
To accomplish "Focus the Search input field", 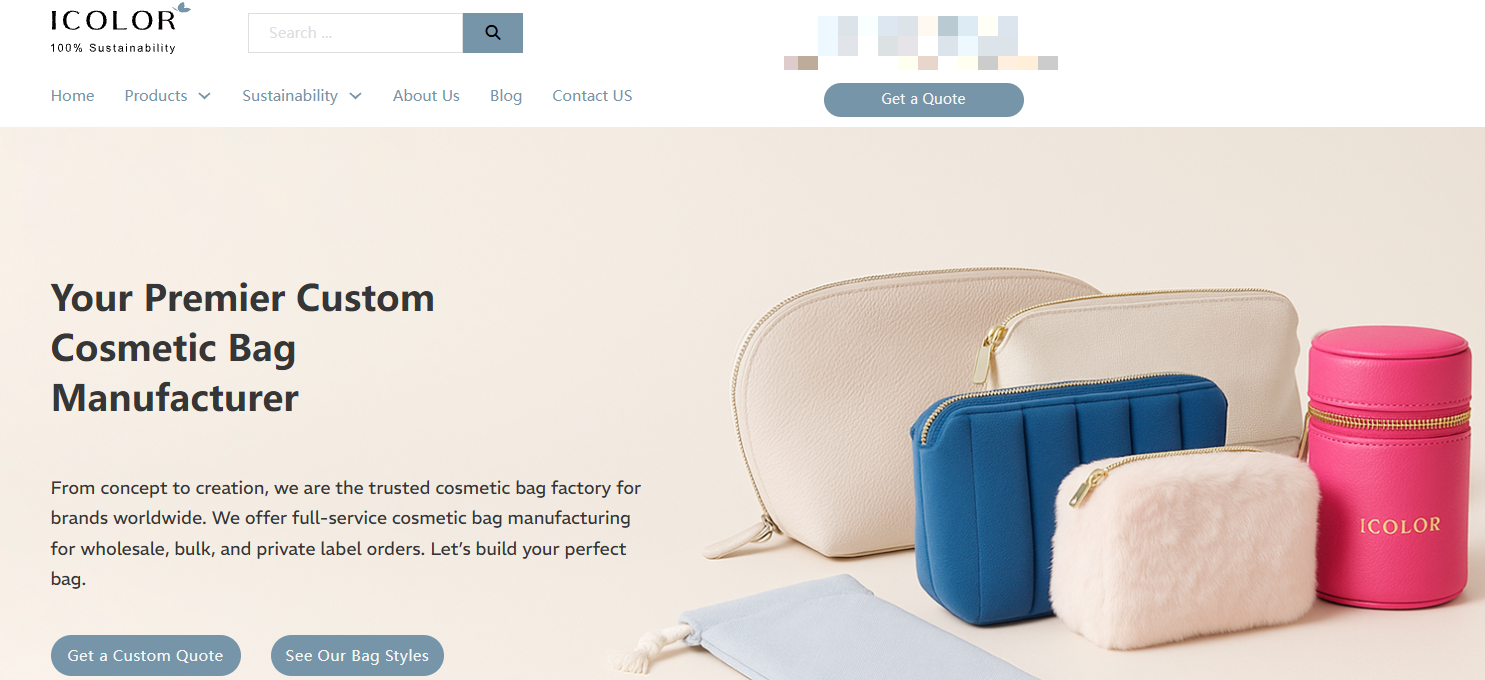I will (x=355, y=33).
